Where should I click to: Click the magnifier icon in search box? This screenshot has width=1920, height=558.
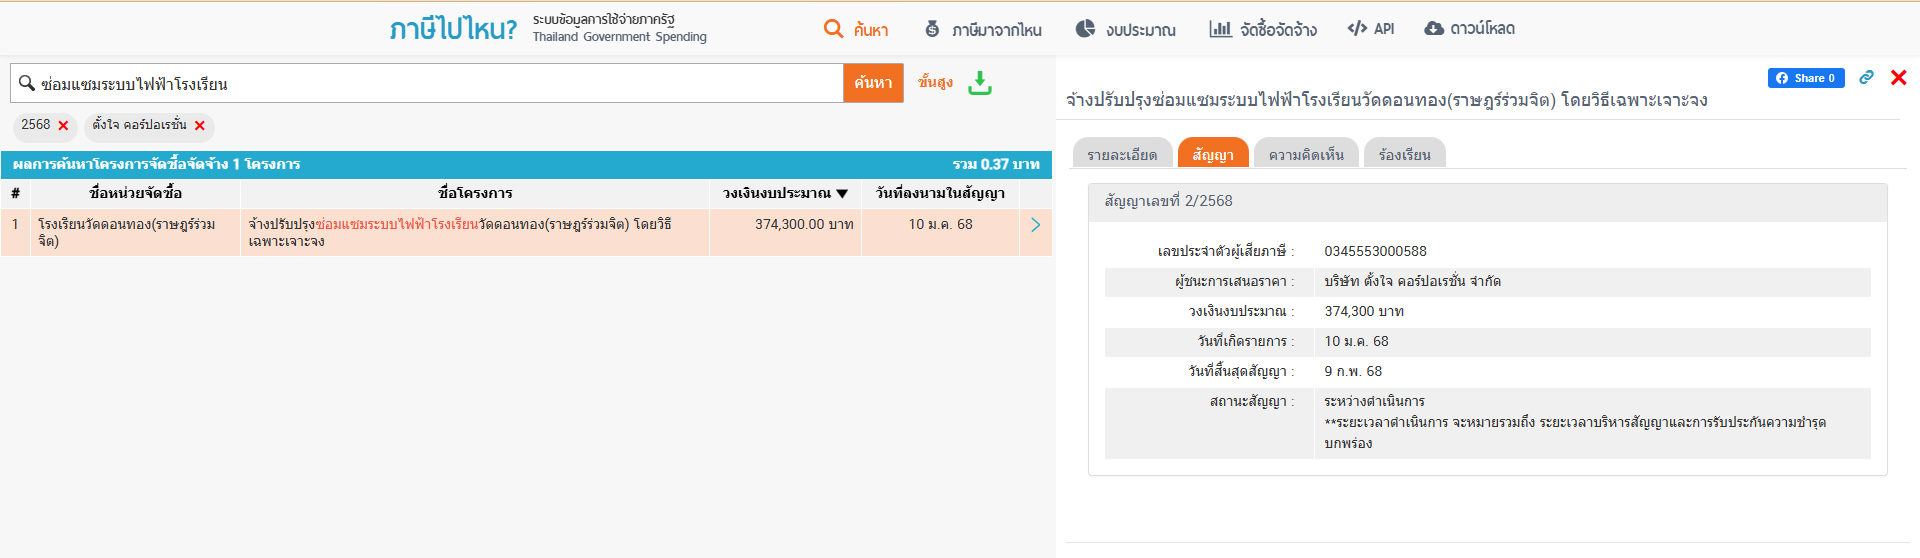click(27, 83)
